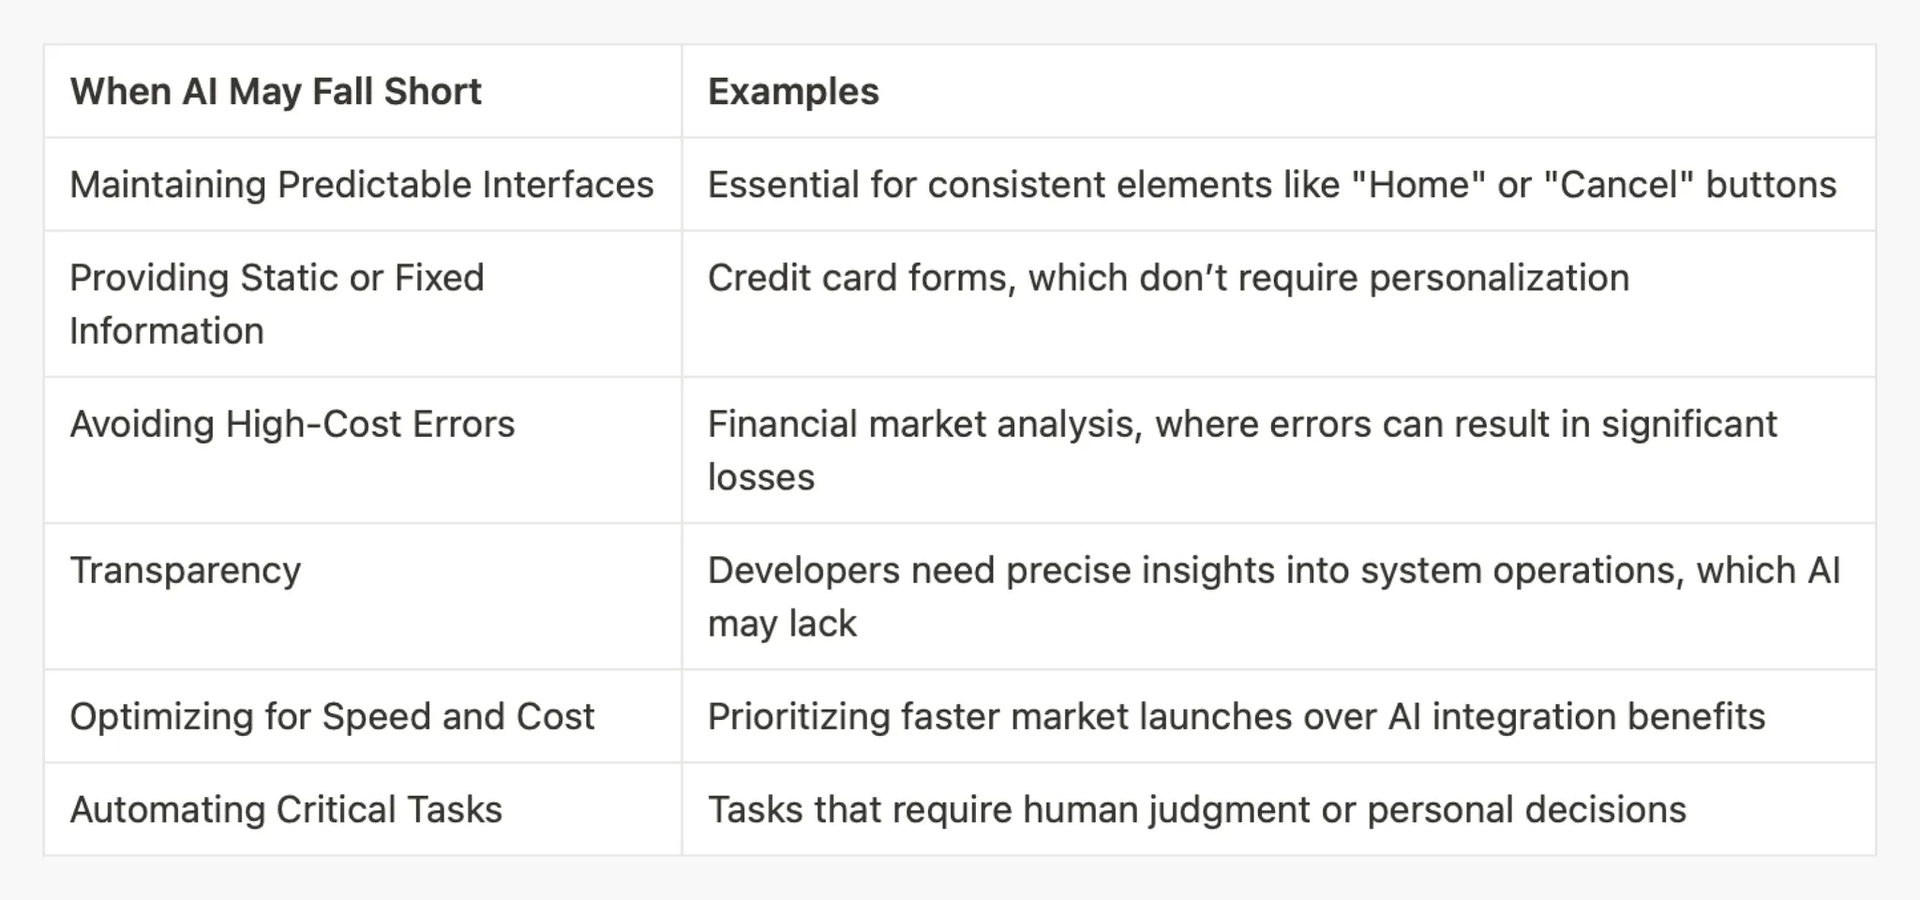Select the "Transparency" cell

(x=185, y=570)
